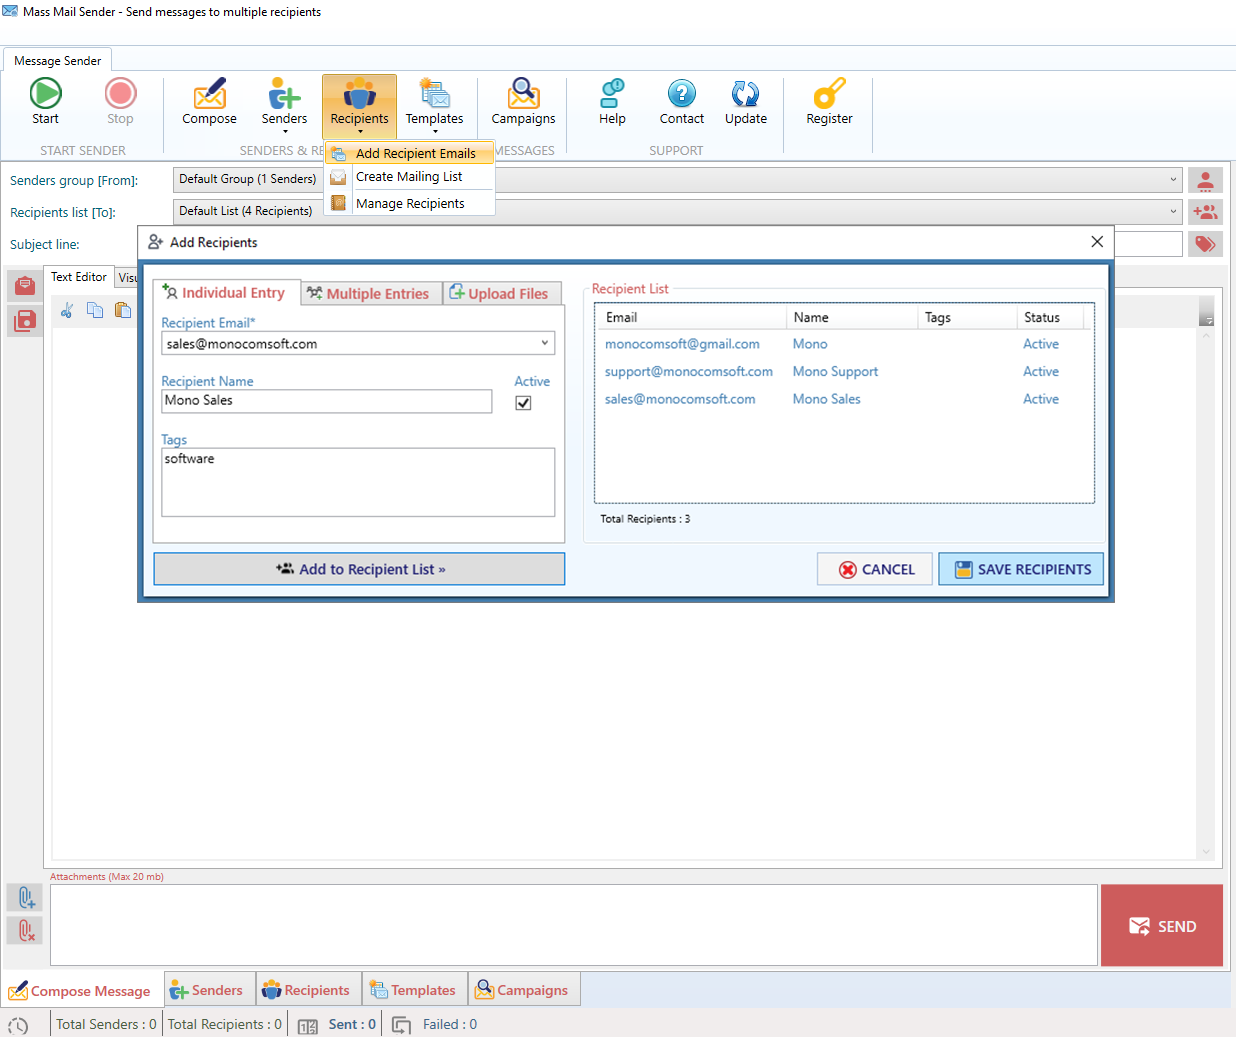Toggle the Active checkbox
The width and height of the screenshot is (1236, 1037).
(523, 403)
